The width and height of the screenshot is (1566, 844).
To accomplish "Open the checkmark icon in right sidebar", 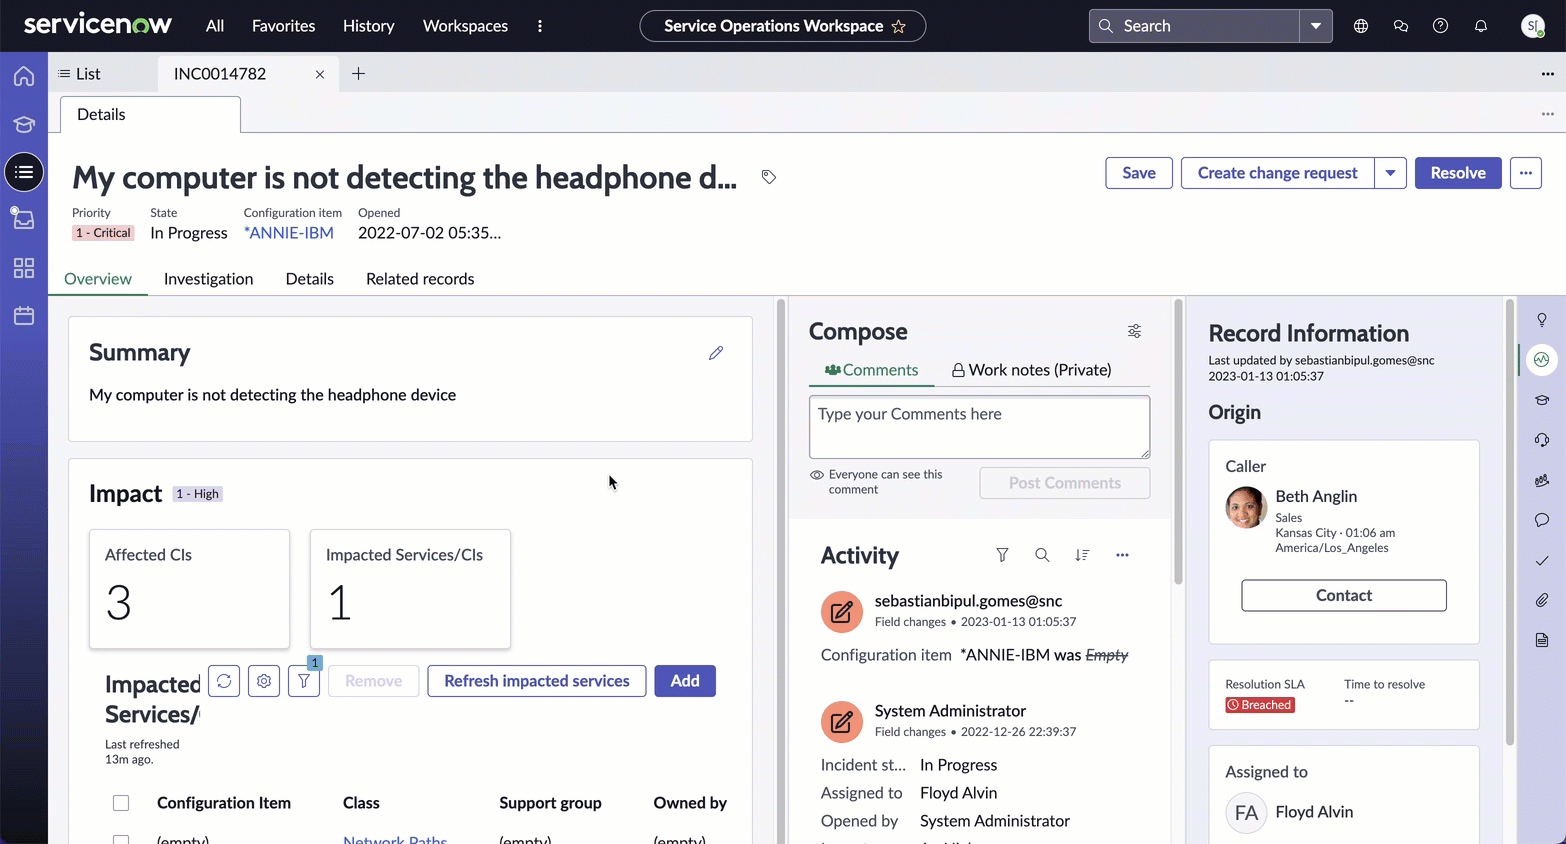I will pyautogui.click(x=1542, y=560).
